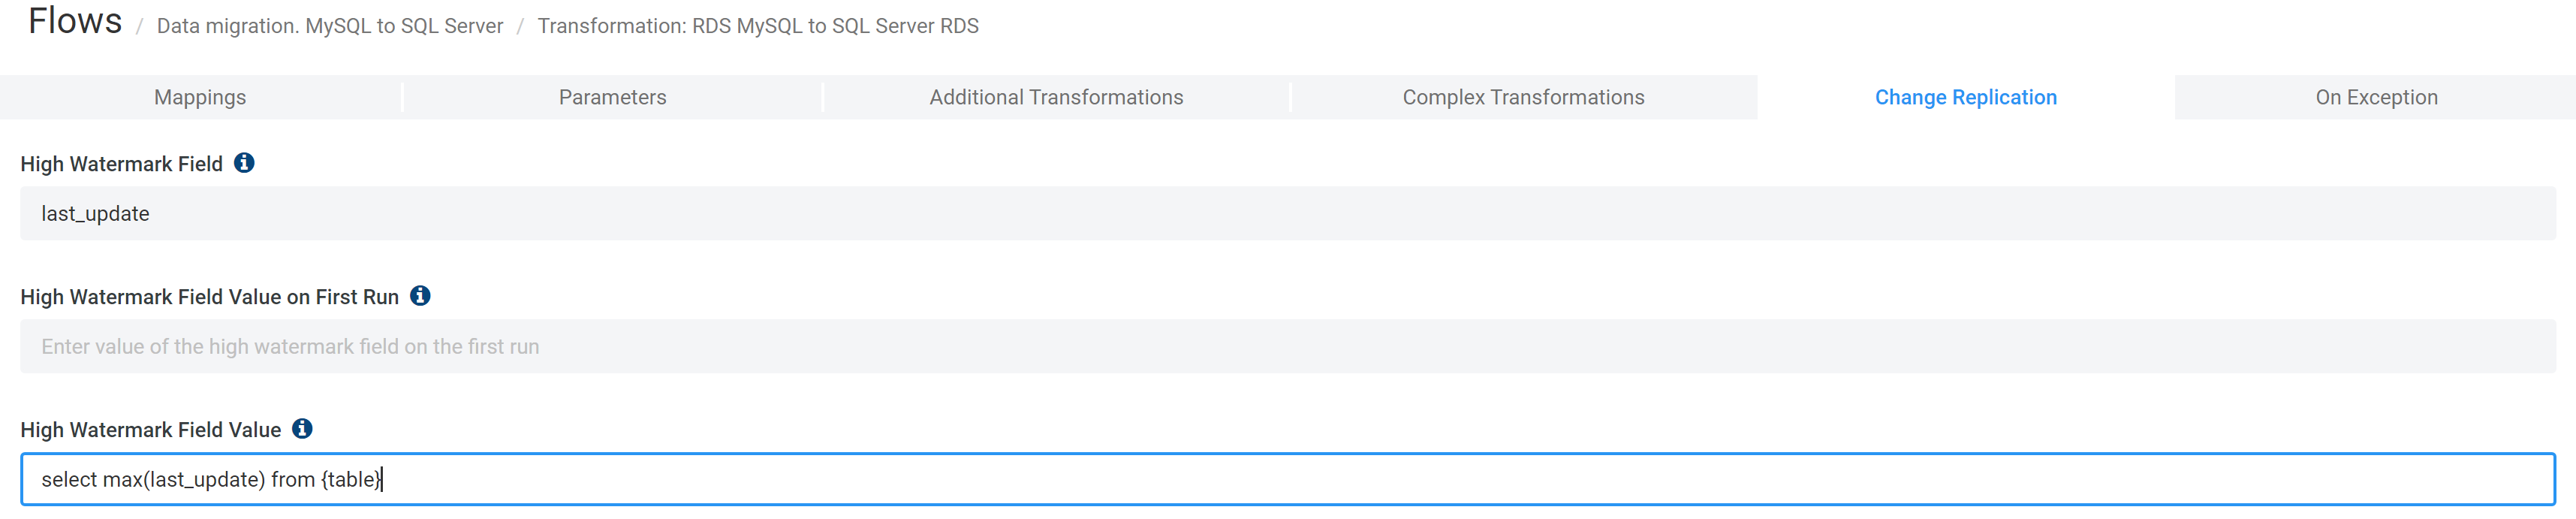The width and height of the screenshot is (2576, 519).
Task: Select the Additional Transformations tab
Action: point(1056,97)
